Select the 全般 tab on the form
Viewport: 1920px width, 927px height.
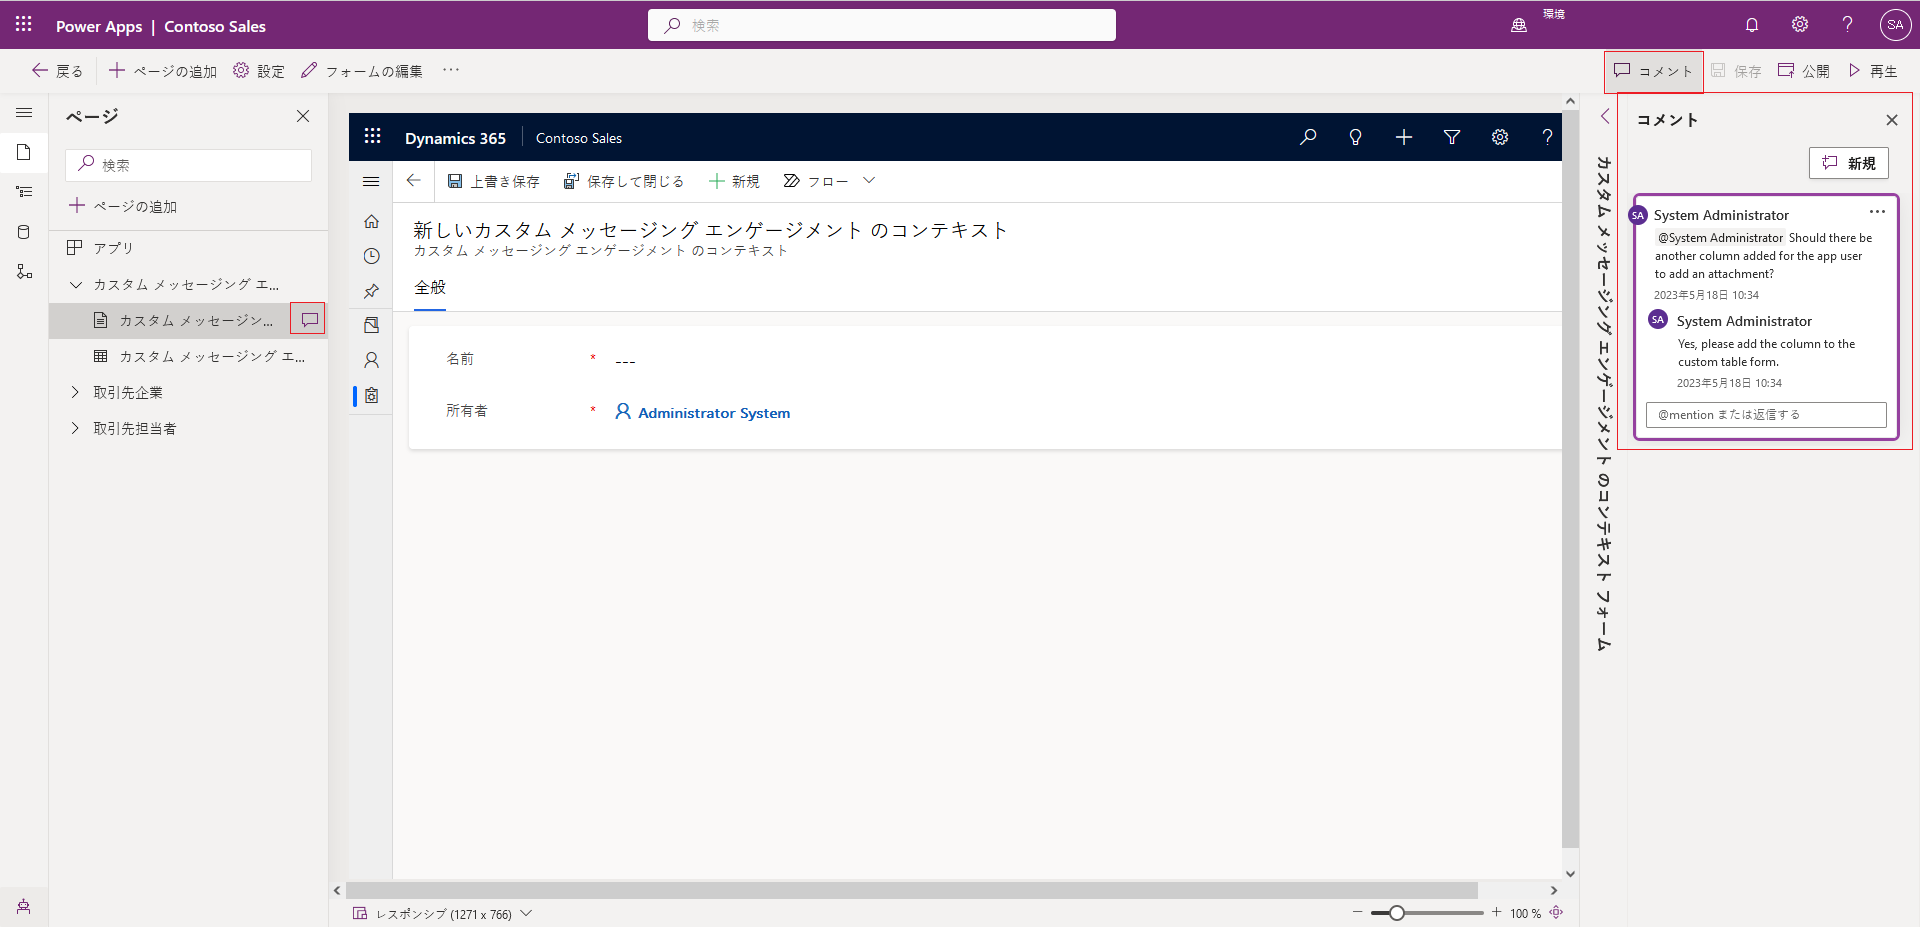point(430,288)
